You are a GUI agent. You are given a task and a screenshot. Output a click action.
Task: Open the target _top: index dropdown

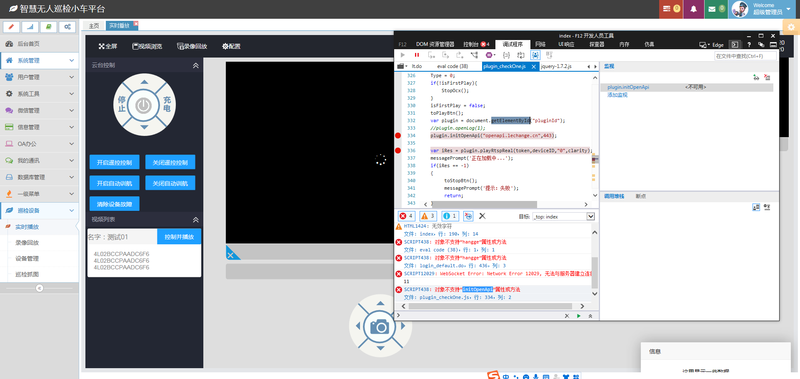coord(563,216)
